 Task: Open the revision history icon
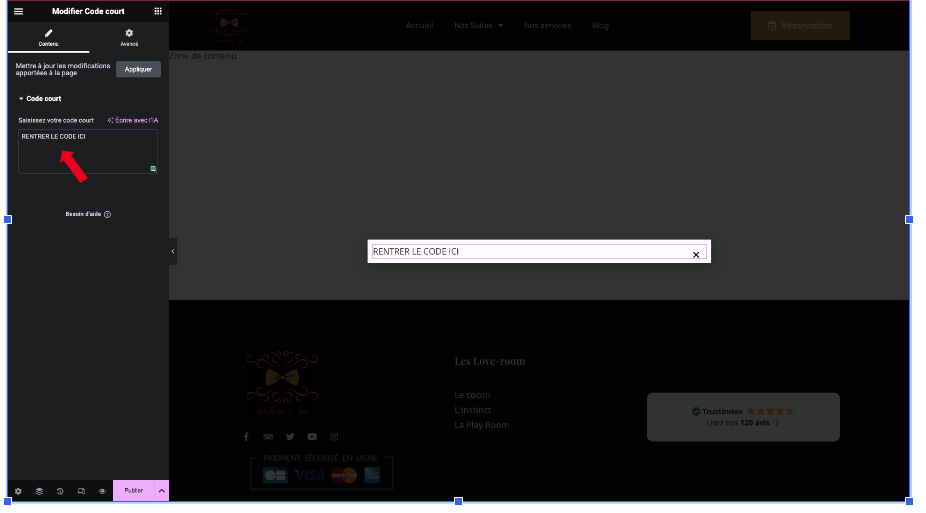(60, 491)
